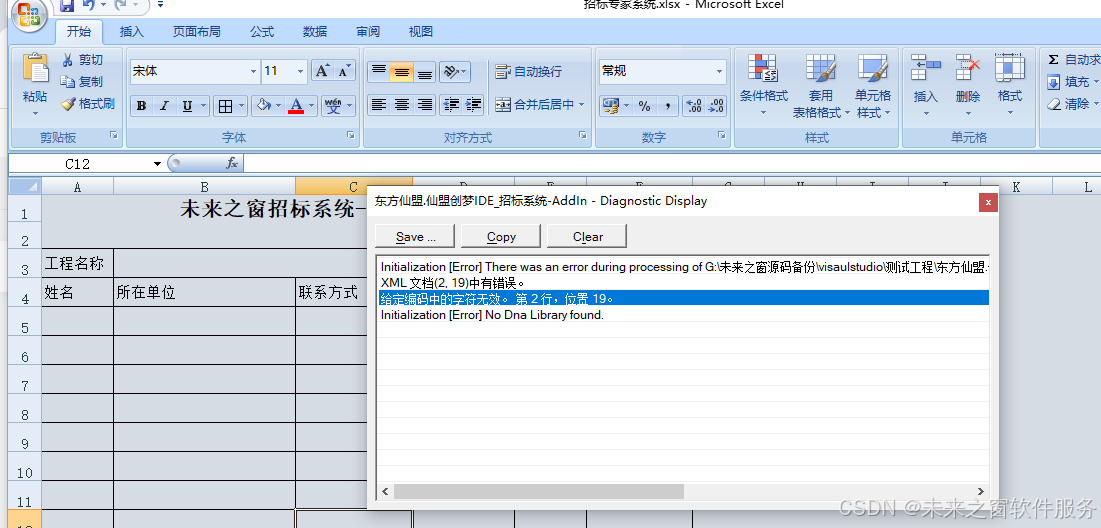This screenshot has width=1101, height=528.
Task: Click Format cells (格式) icon
Action: [x=1010, y=68]
